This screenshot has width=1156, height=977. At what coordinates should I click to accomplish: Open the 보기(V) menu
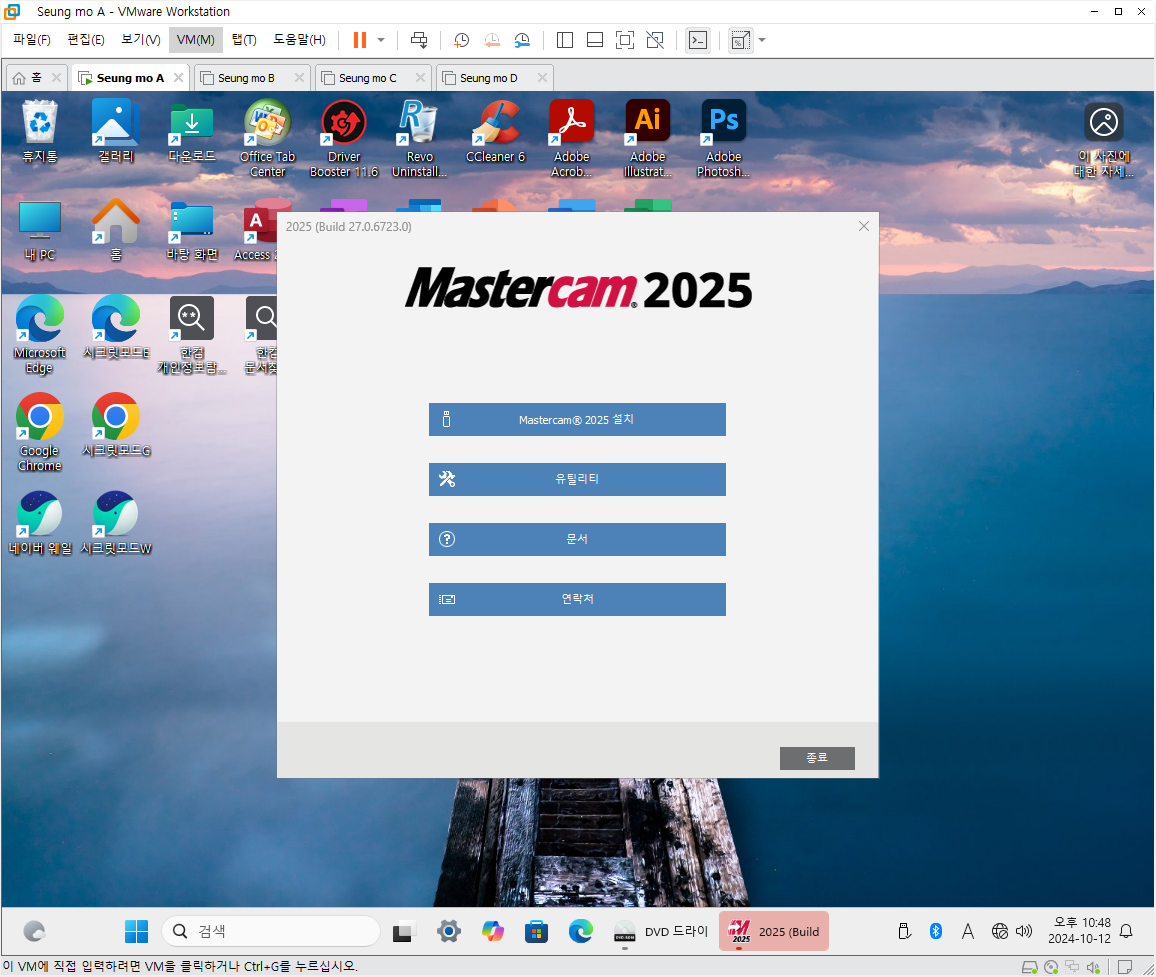point(141,40)
